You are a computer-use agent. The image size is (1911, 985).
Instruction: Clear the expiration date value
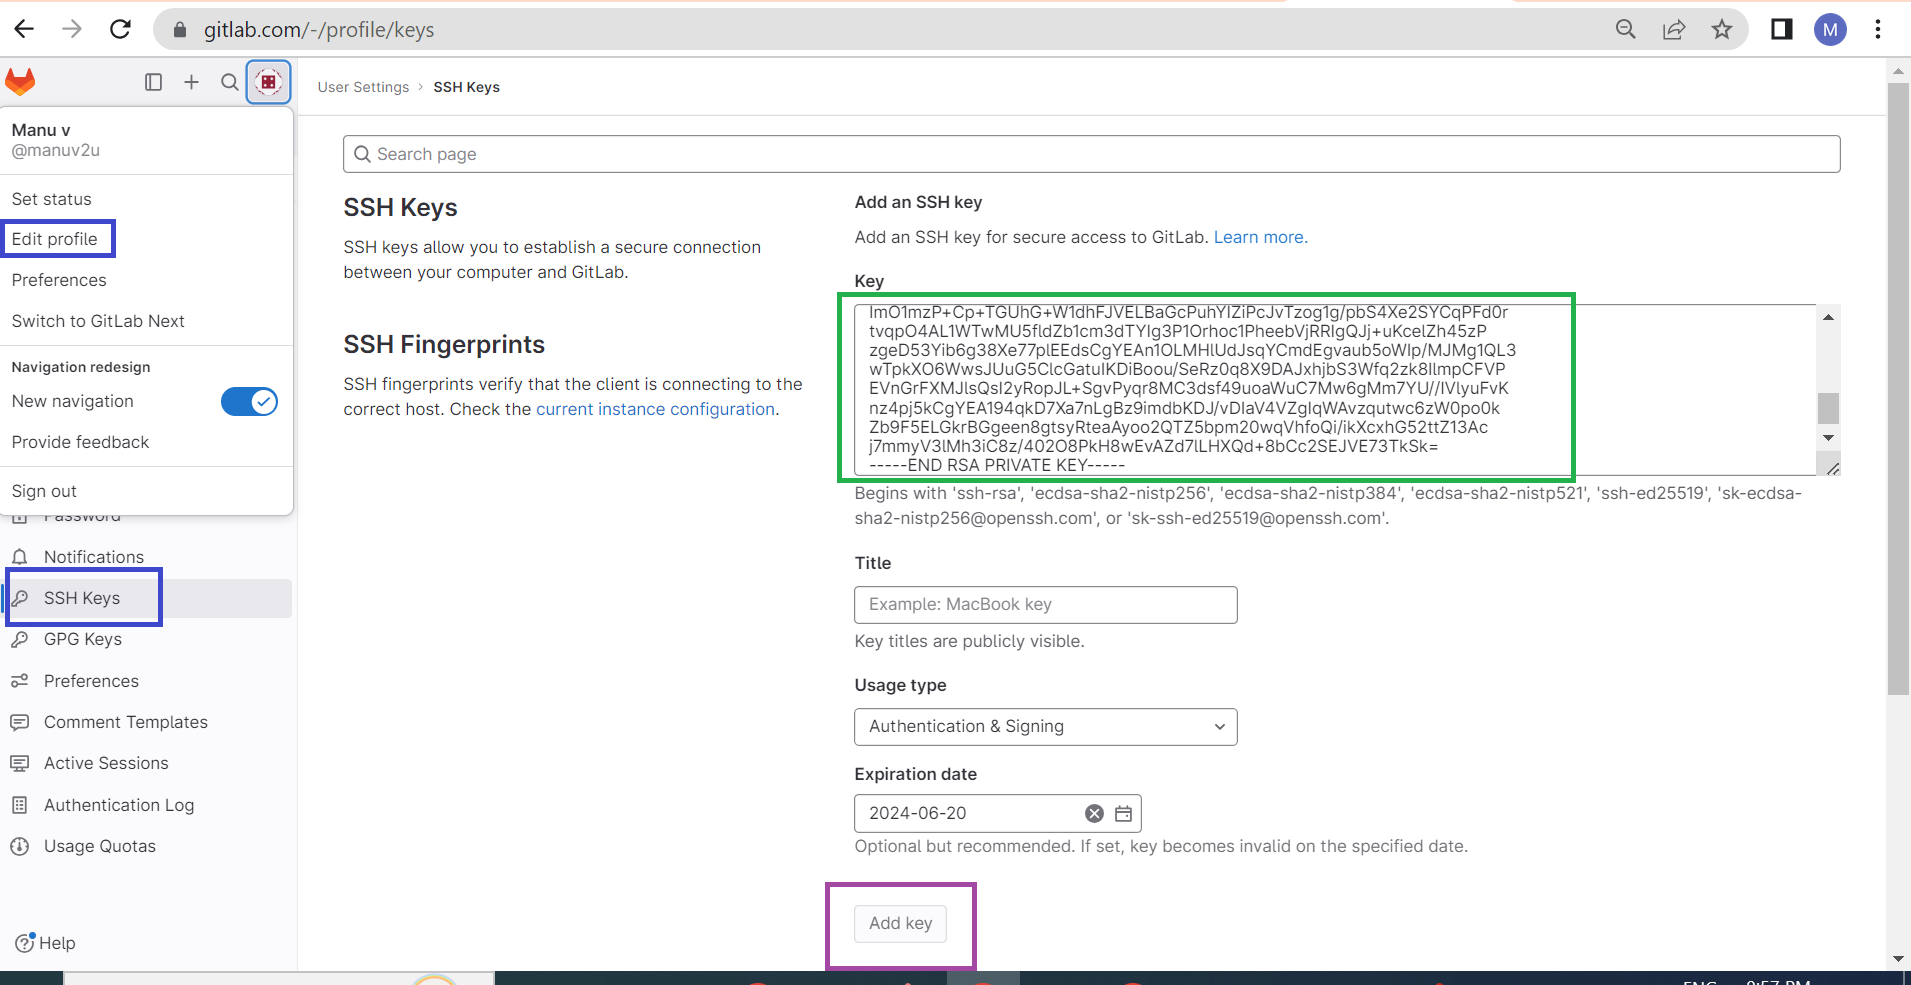[1094, 814]
